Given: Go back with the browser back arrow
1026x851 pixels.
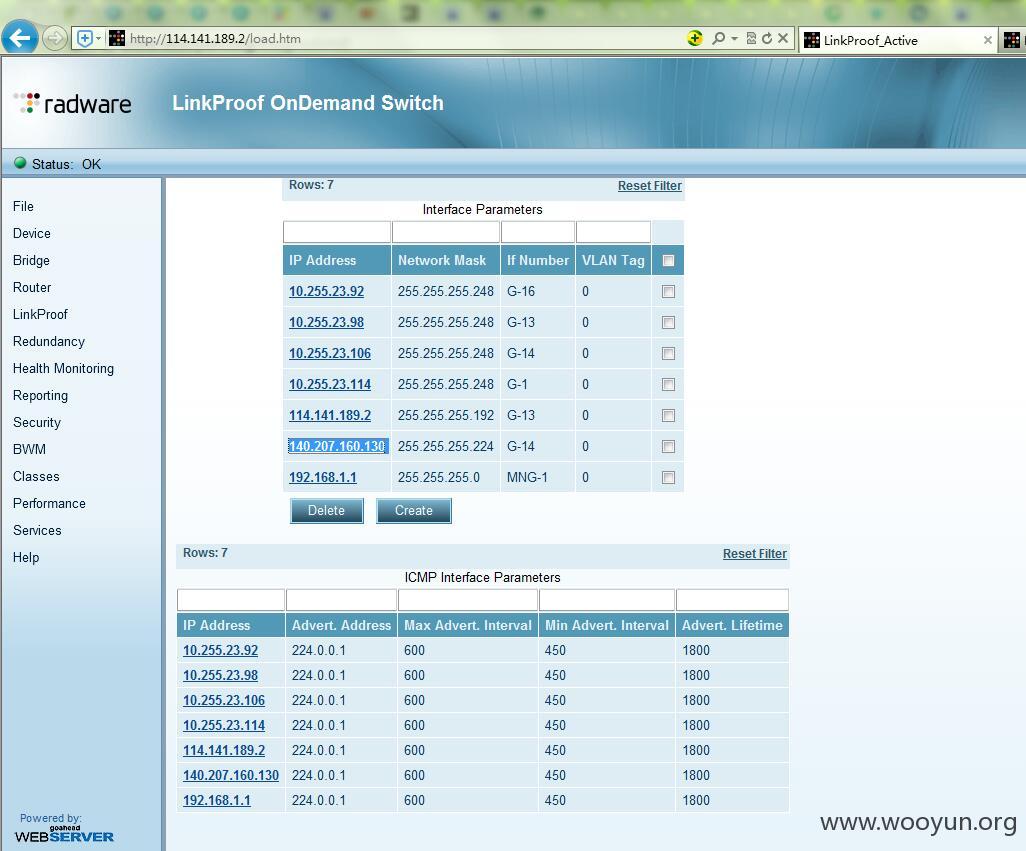Looking at the screenshot, I should coord(20,37).
